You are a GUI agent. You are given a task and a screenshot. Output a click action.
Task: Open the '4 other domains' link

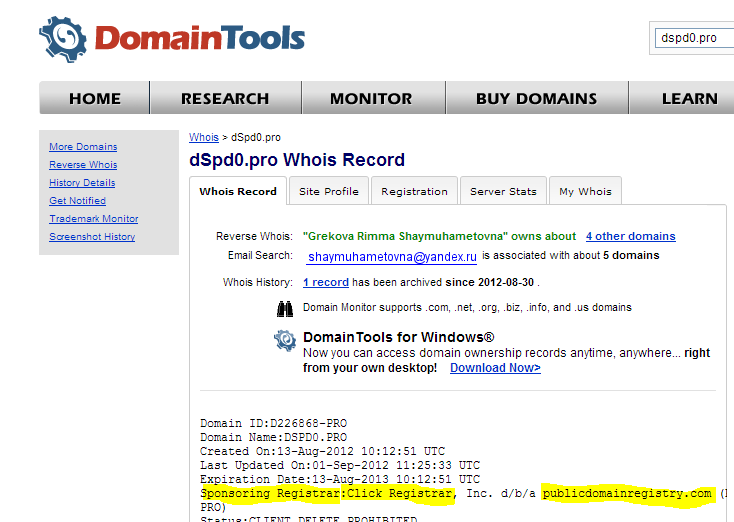[x=631, y=236]
